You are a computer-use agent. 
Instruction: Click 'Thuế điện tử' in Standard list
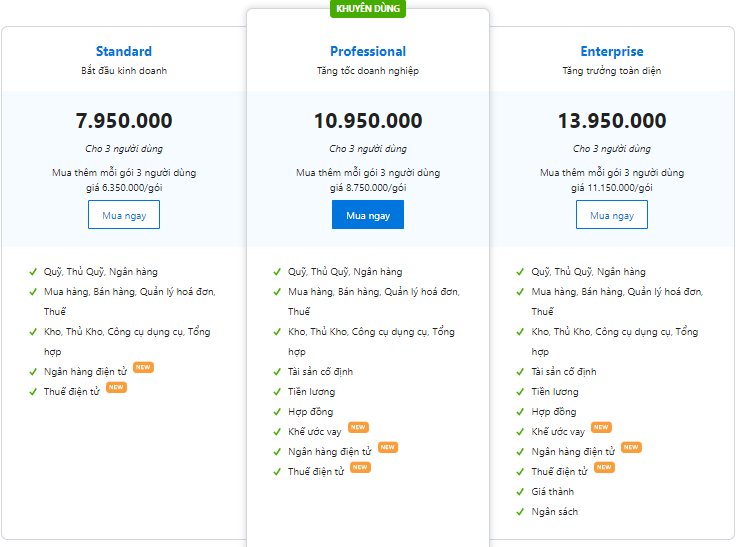(x=72, y=391)
